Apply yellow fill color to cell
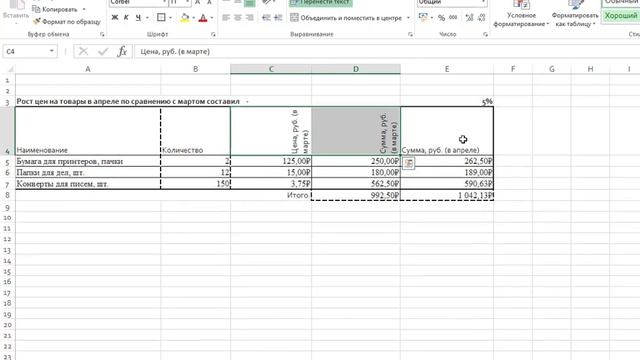 click(184, 18)
